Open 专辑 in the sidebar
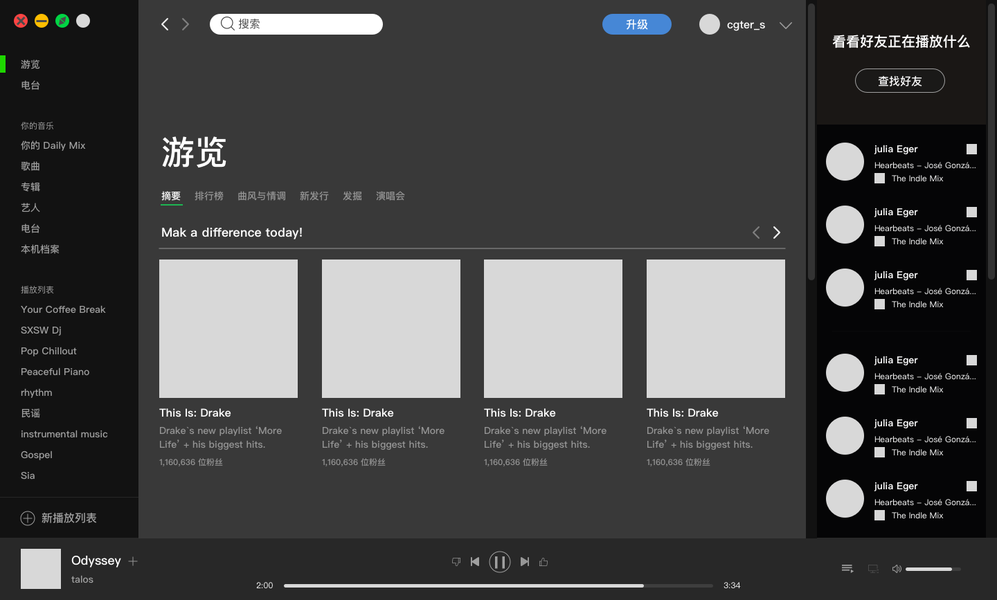This screenshot has width=997, height=600. [x=30, y=187]
